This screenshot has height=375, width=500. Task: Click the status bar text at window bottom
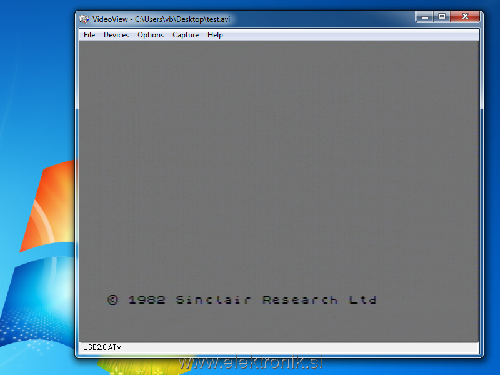coord(102,347)
